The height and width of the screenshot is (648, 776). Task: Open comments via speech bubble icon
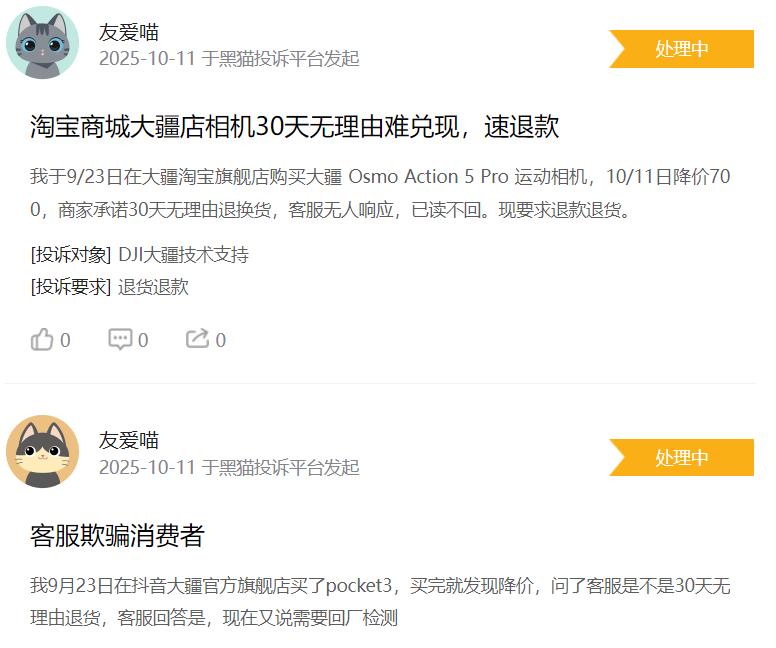point(120,339)
